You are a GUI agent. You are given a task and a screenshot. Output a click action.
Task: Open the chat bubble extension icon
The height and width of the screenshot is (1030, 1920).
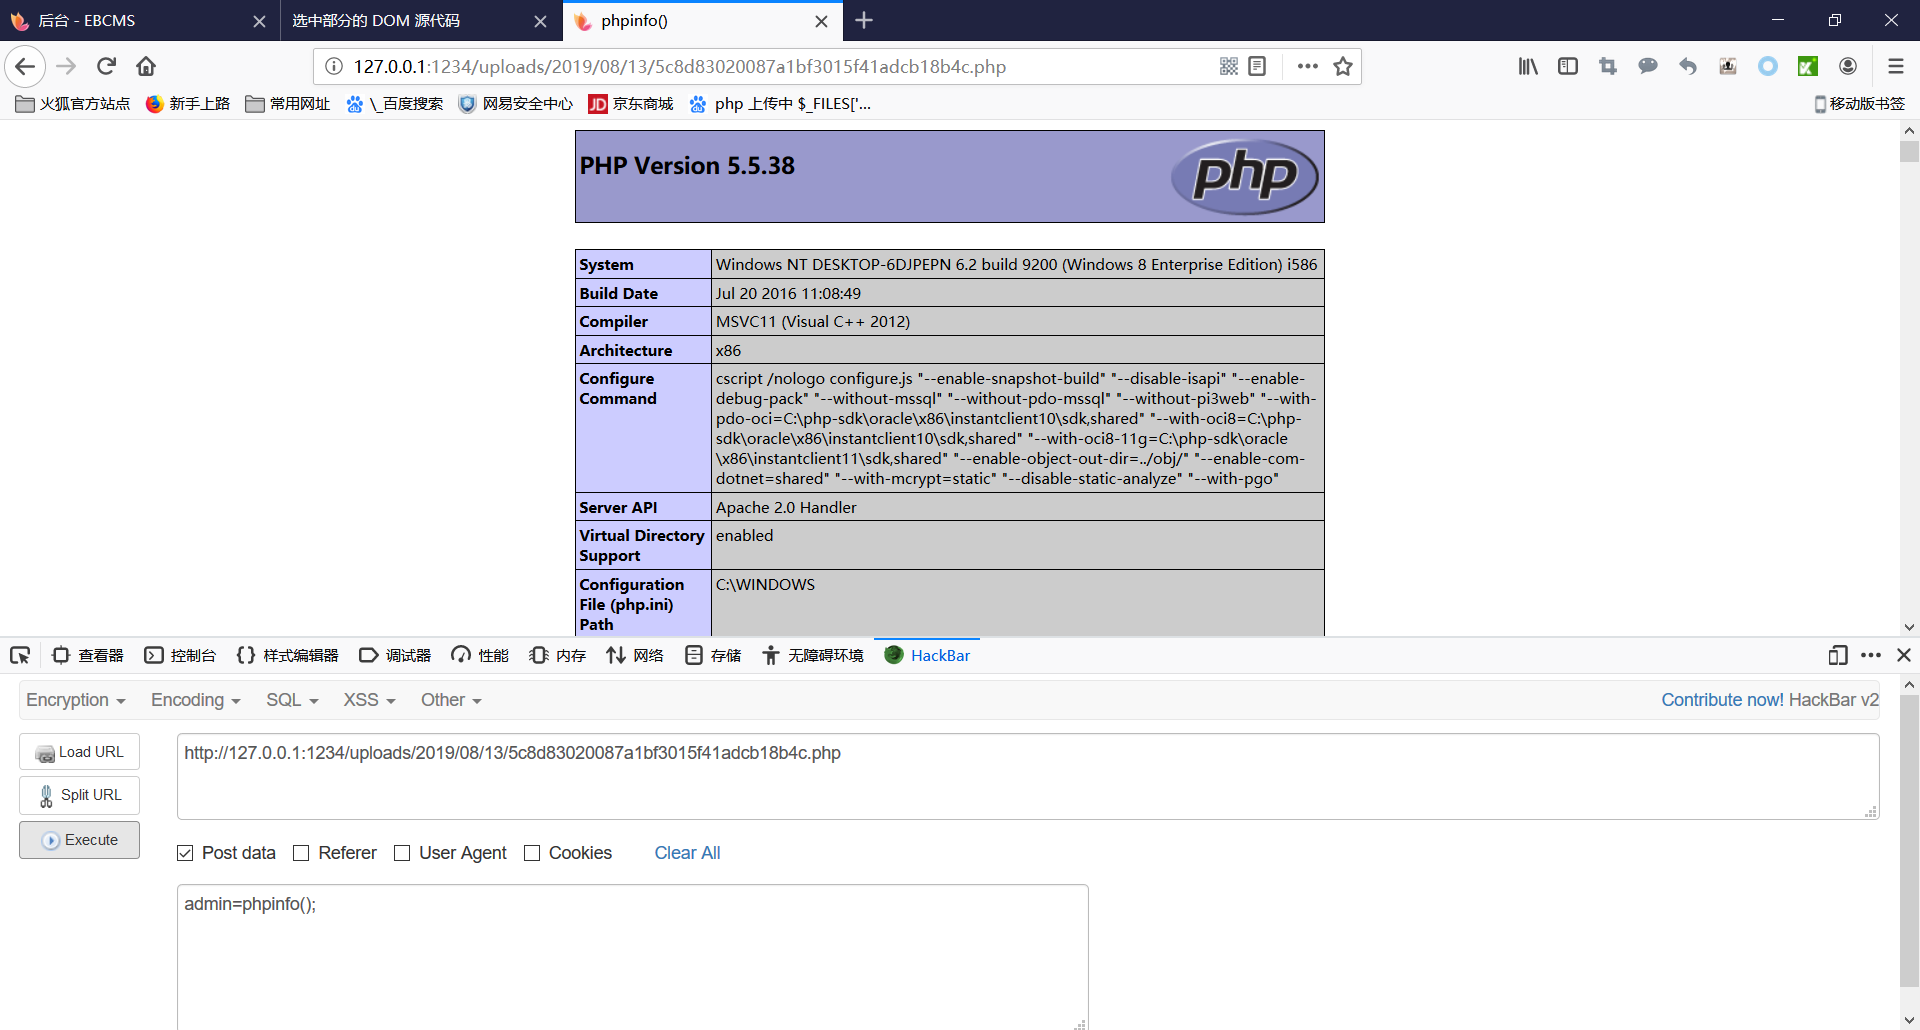pyautogui.click(x=1648, y=66)
